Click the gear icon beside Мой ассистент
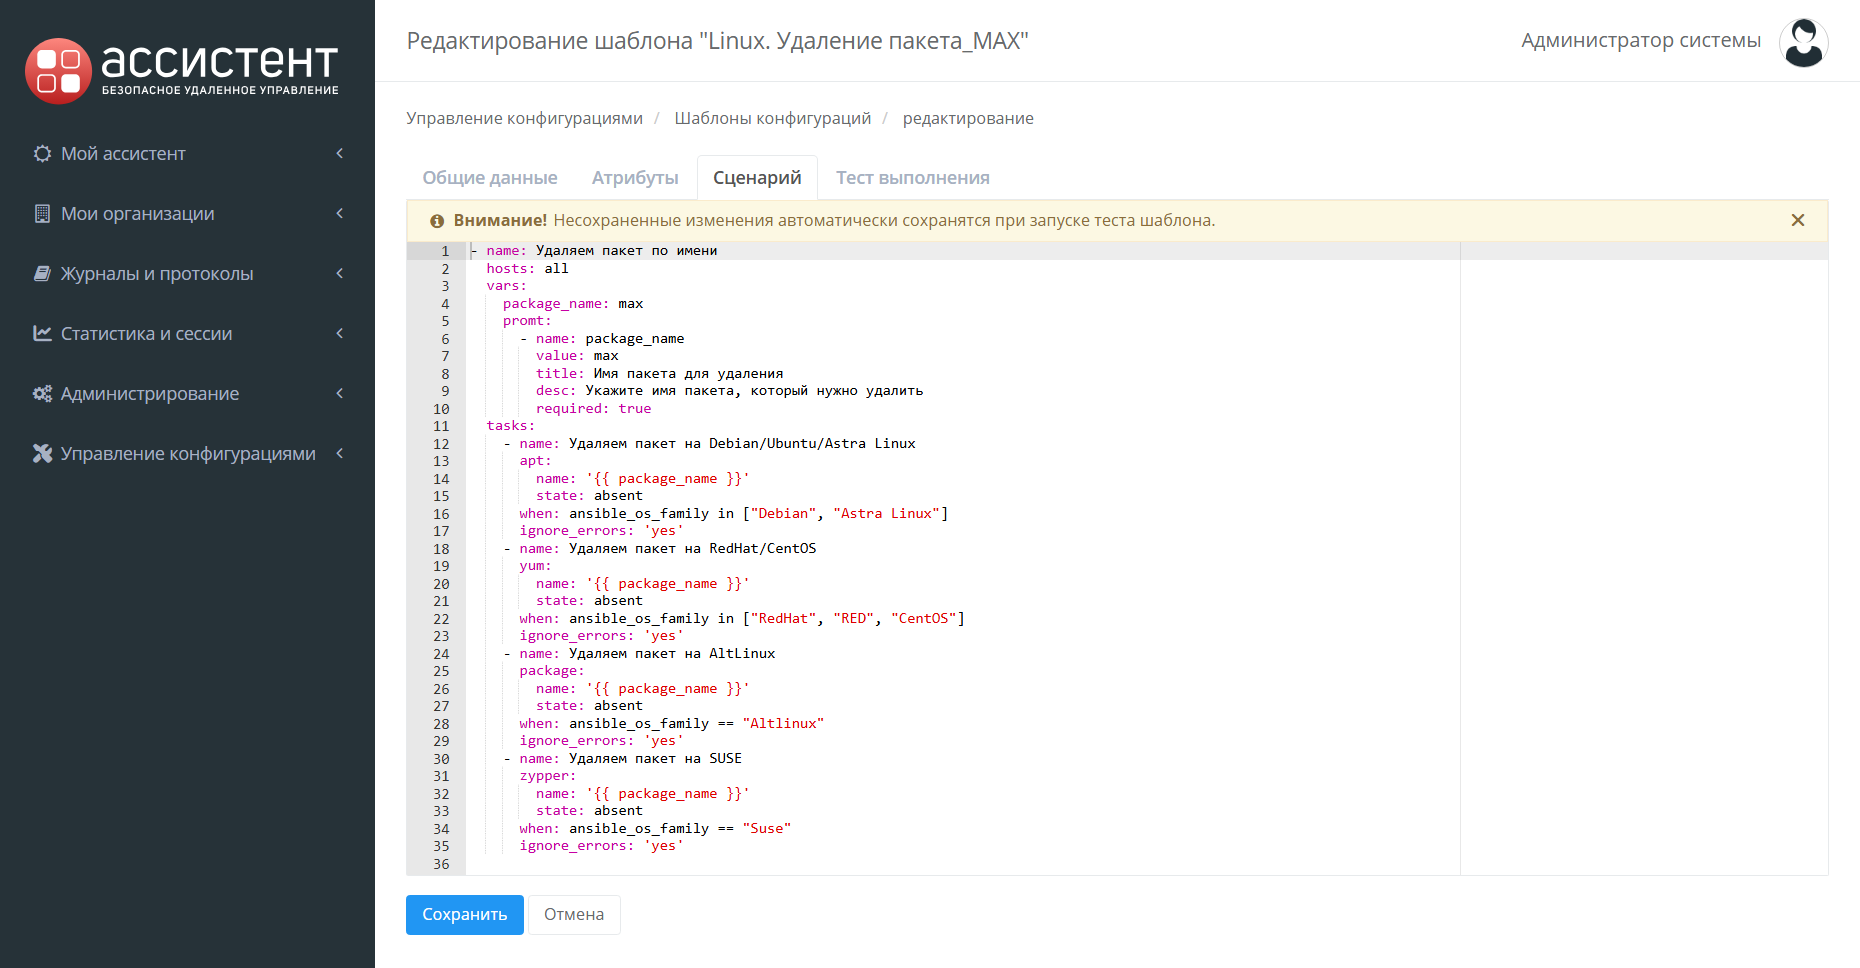This screenshot has width=1860, height=968. (42, 154)
